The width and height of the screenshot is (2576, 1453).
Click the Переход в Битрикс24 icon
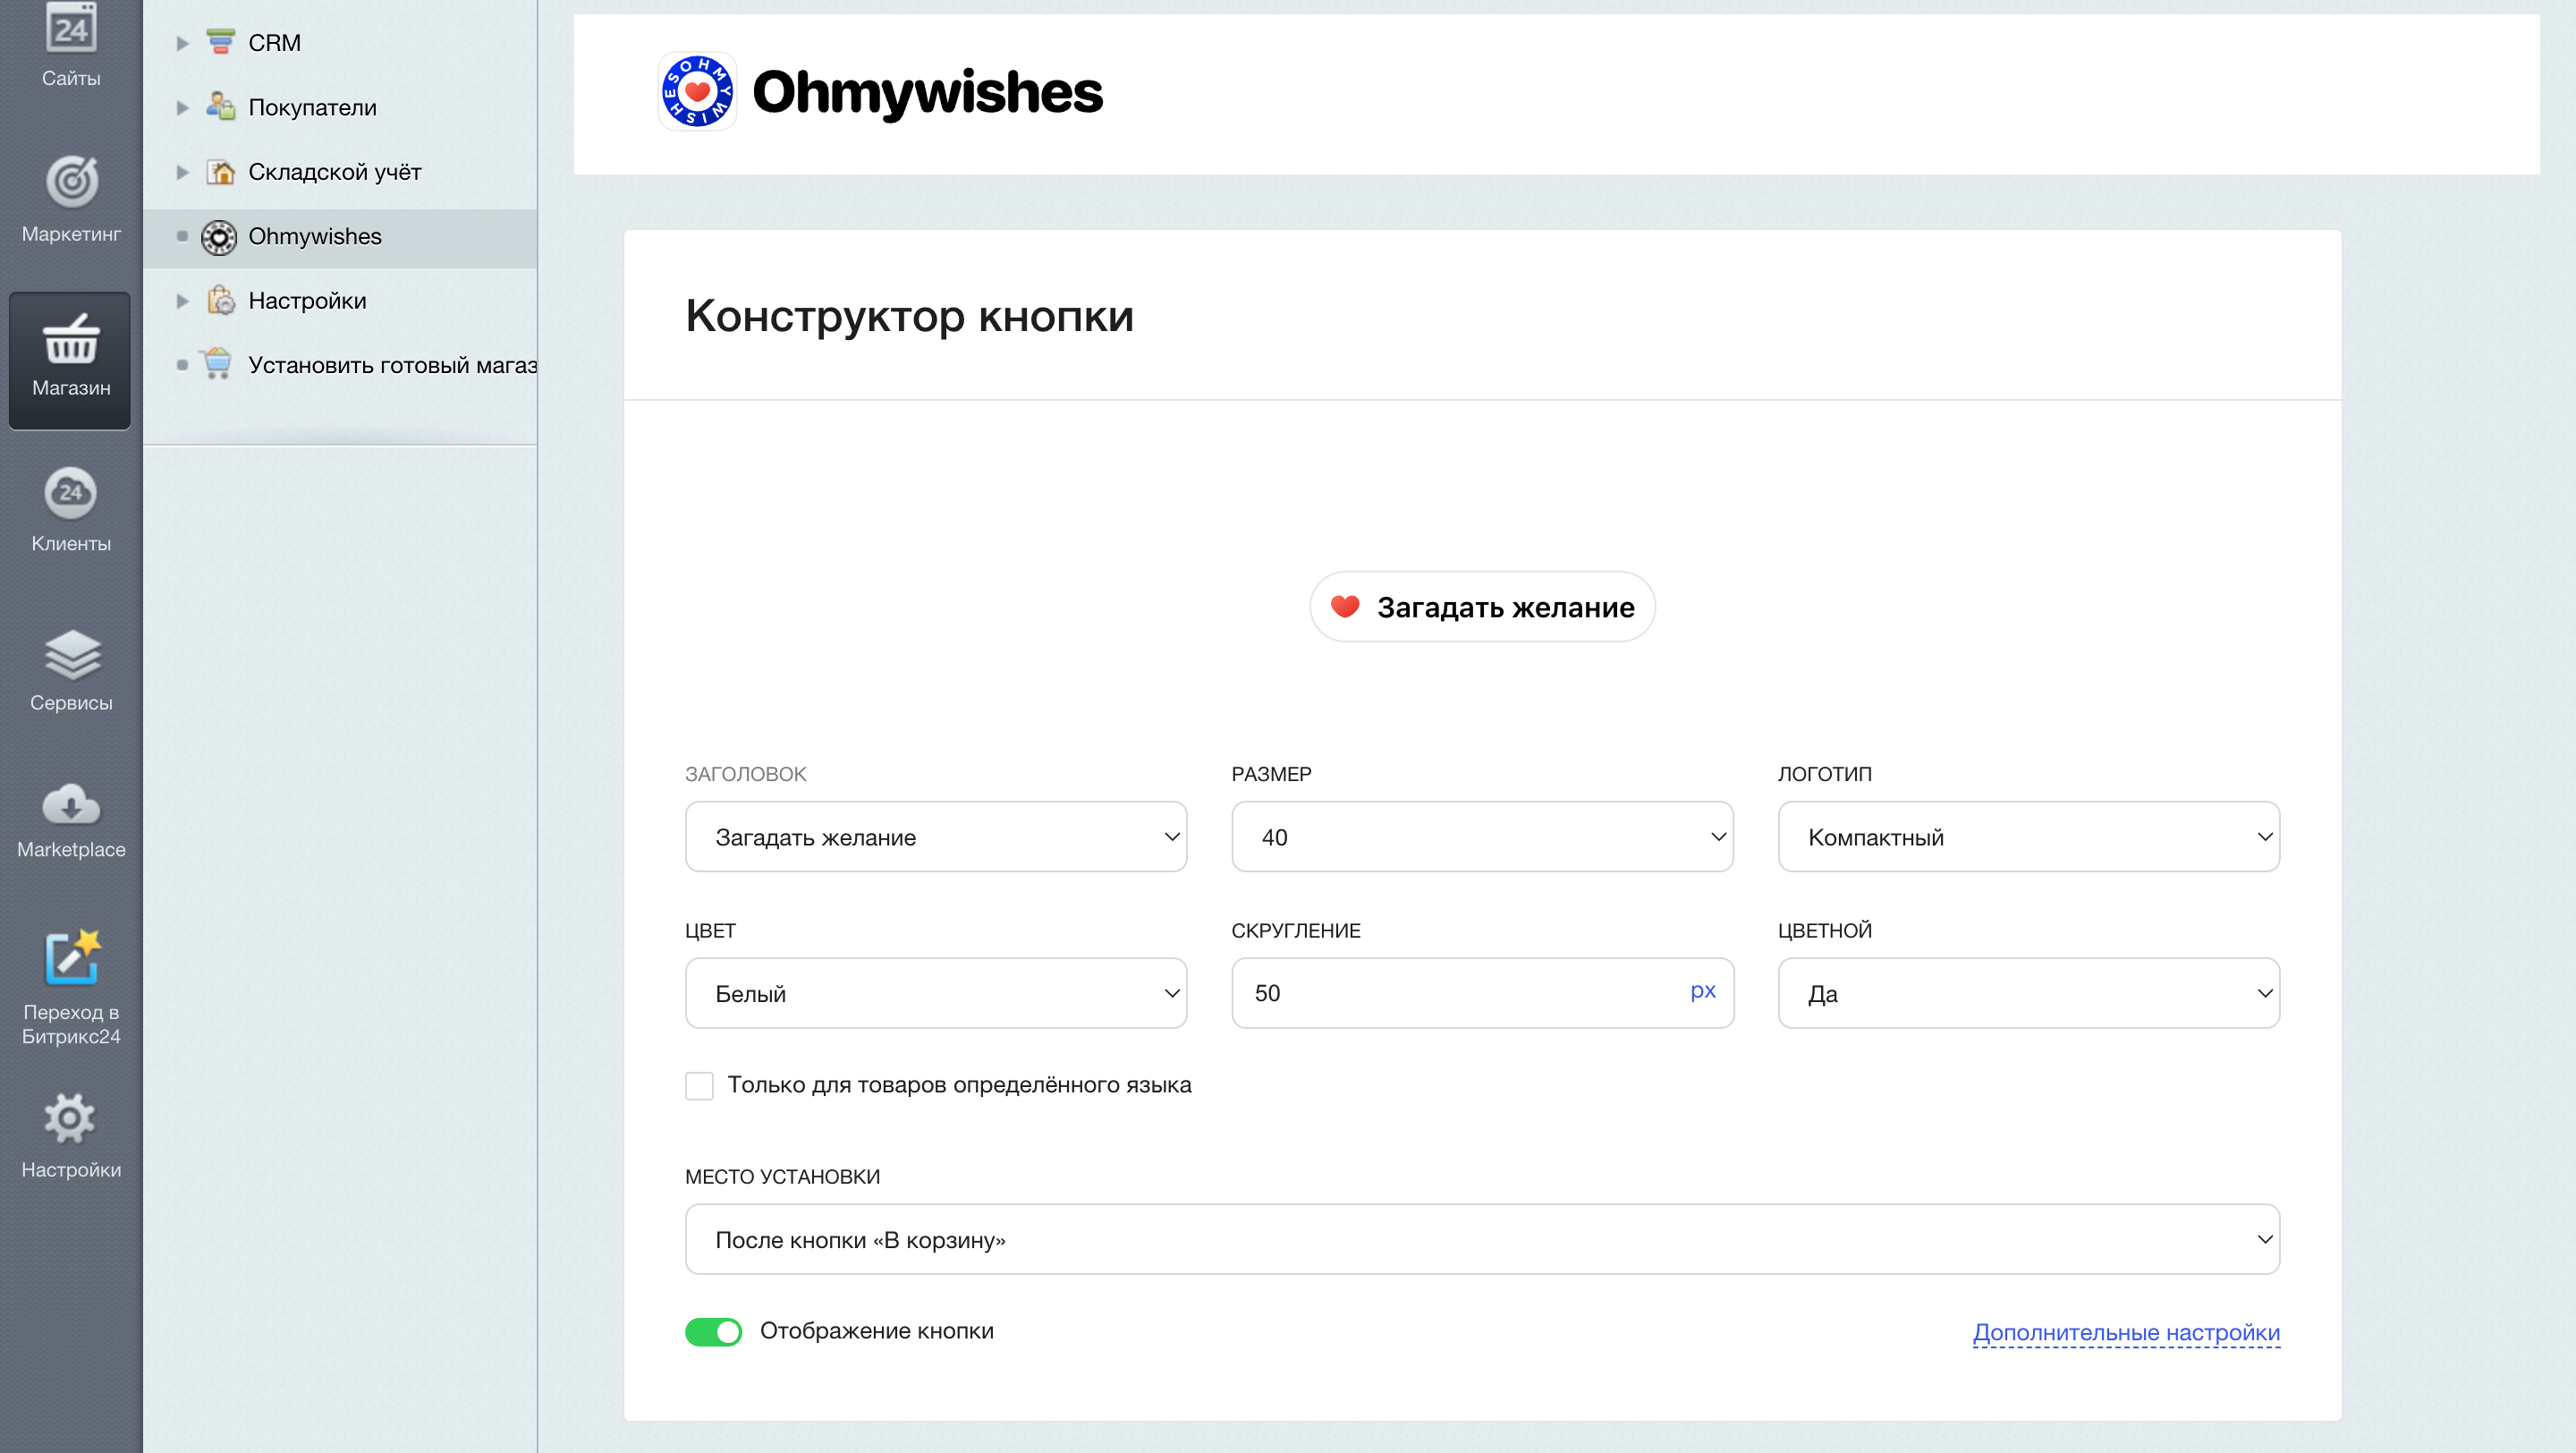point(69,965)
